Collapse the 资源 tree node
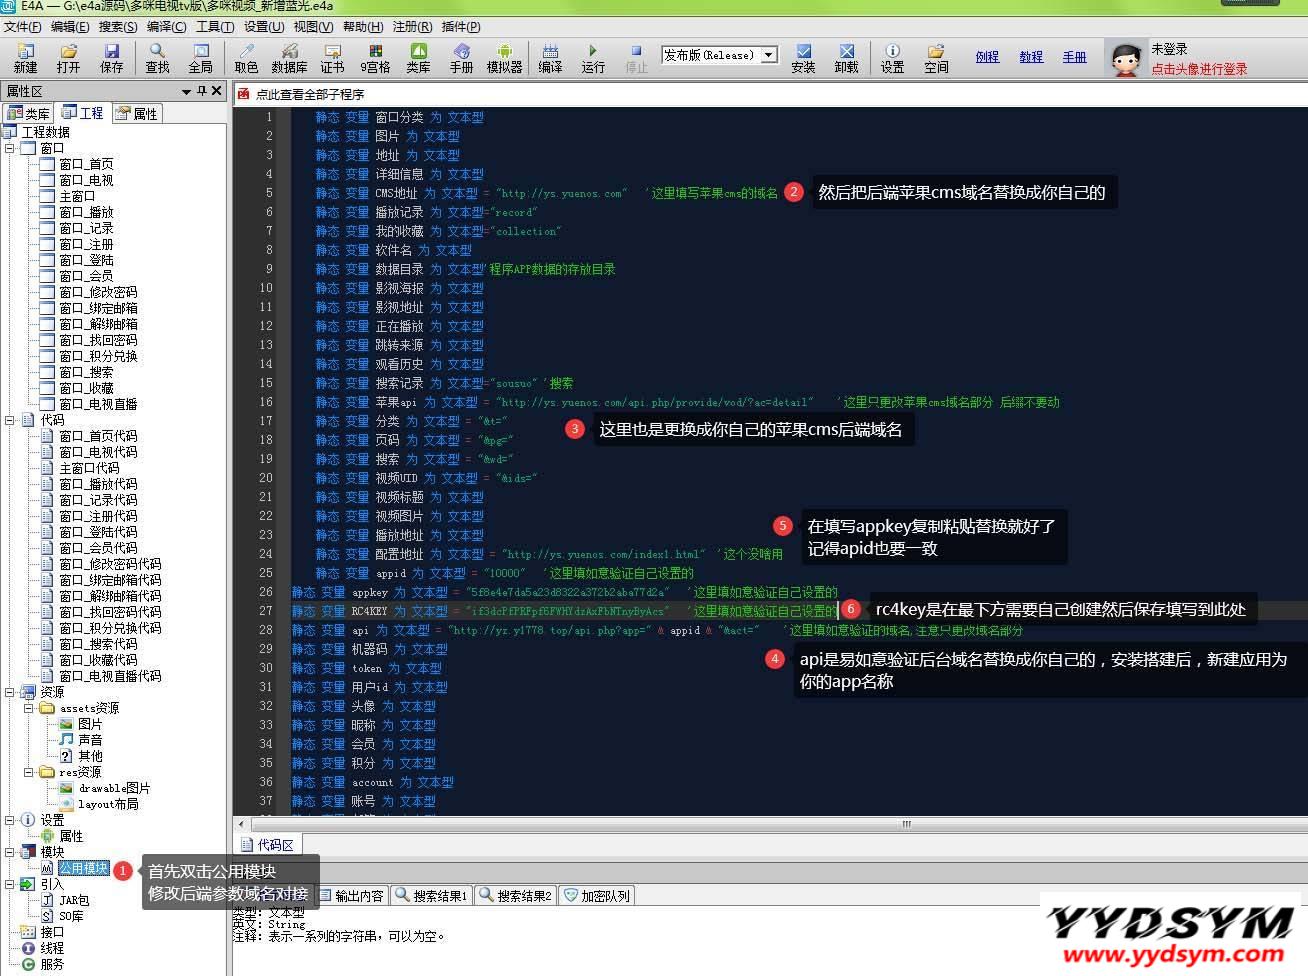The image size is (1308, 976). click(x=10, y=692)
